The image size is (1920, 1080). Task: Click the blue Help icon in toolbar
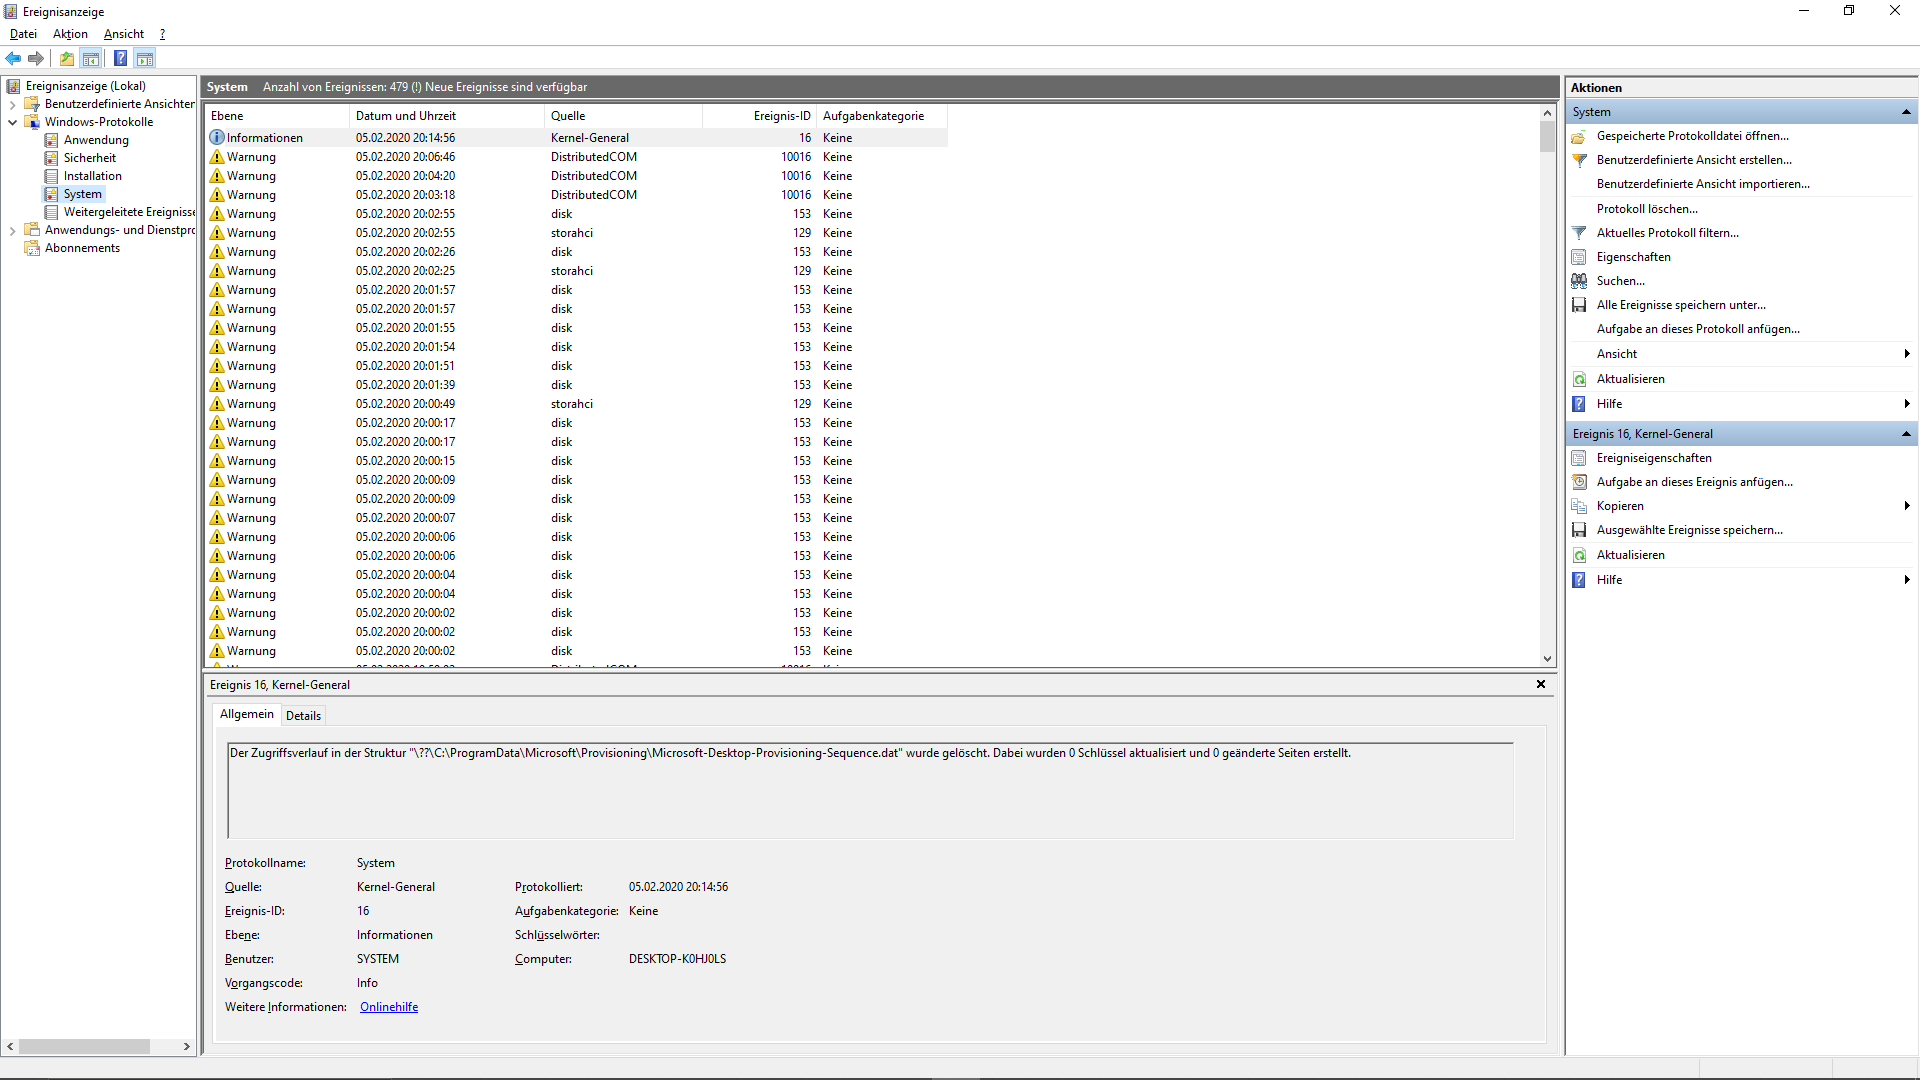click(120, 58)
